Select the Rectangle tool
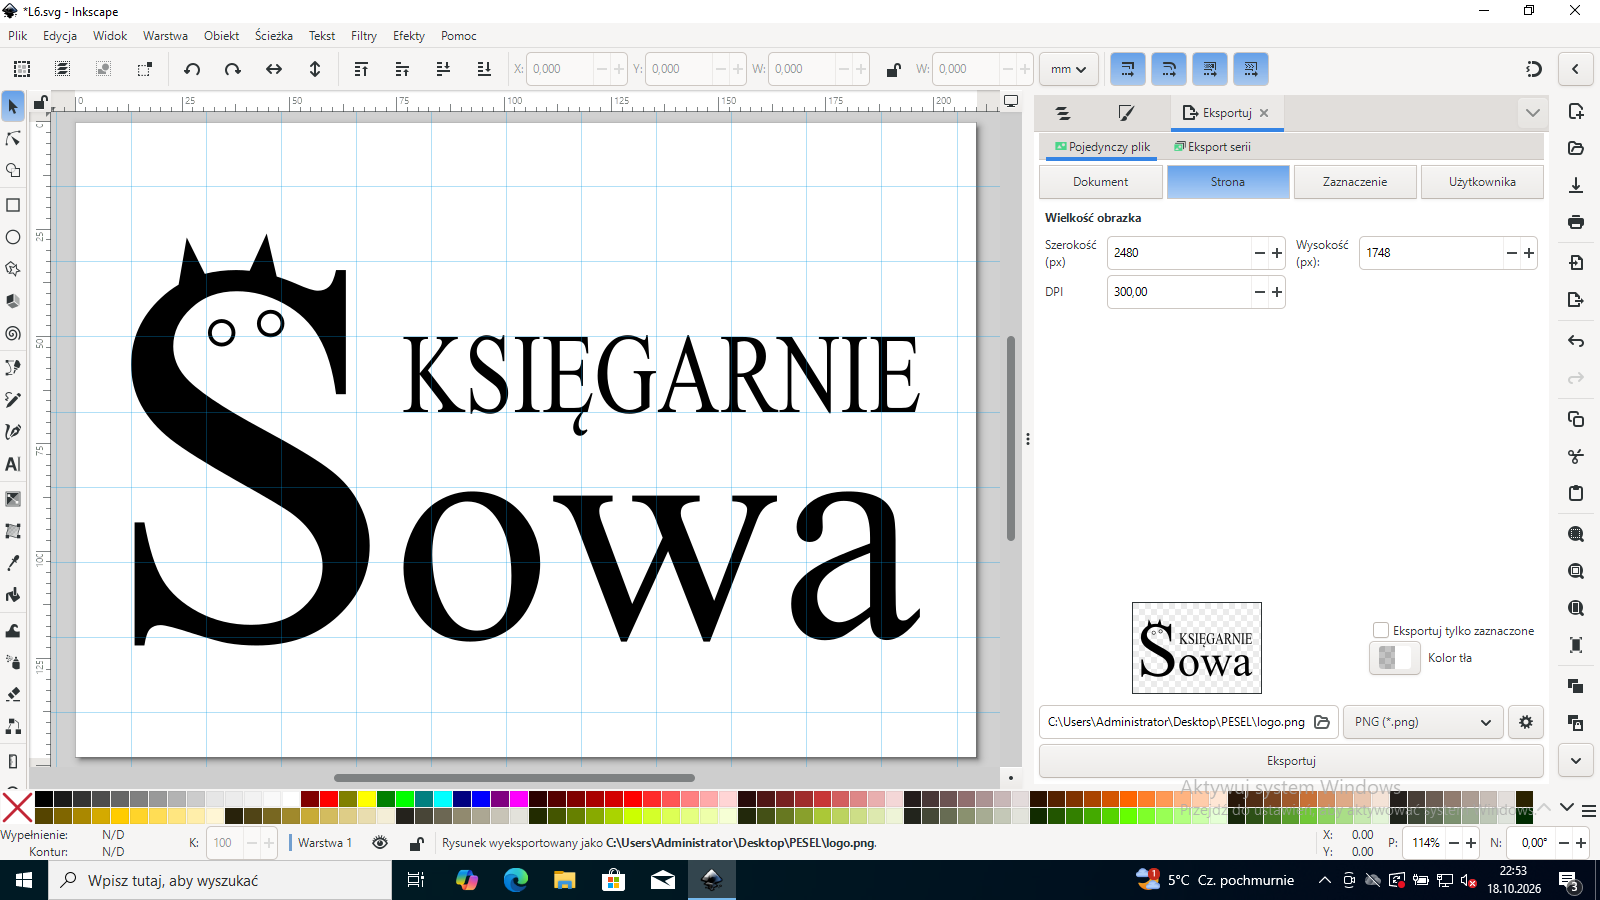 click(13, 205)
